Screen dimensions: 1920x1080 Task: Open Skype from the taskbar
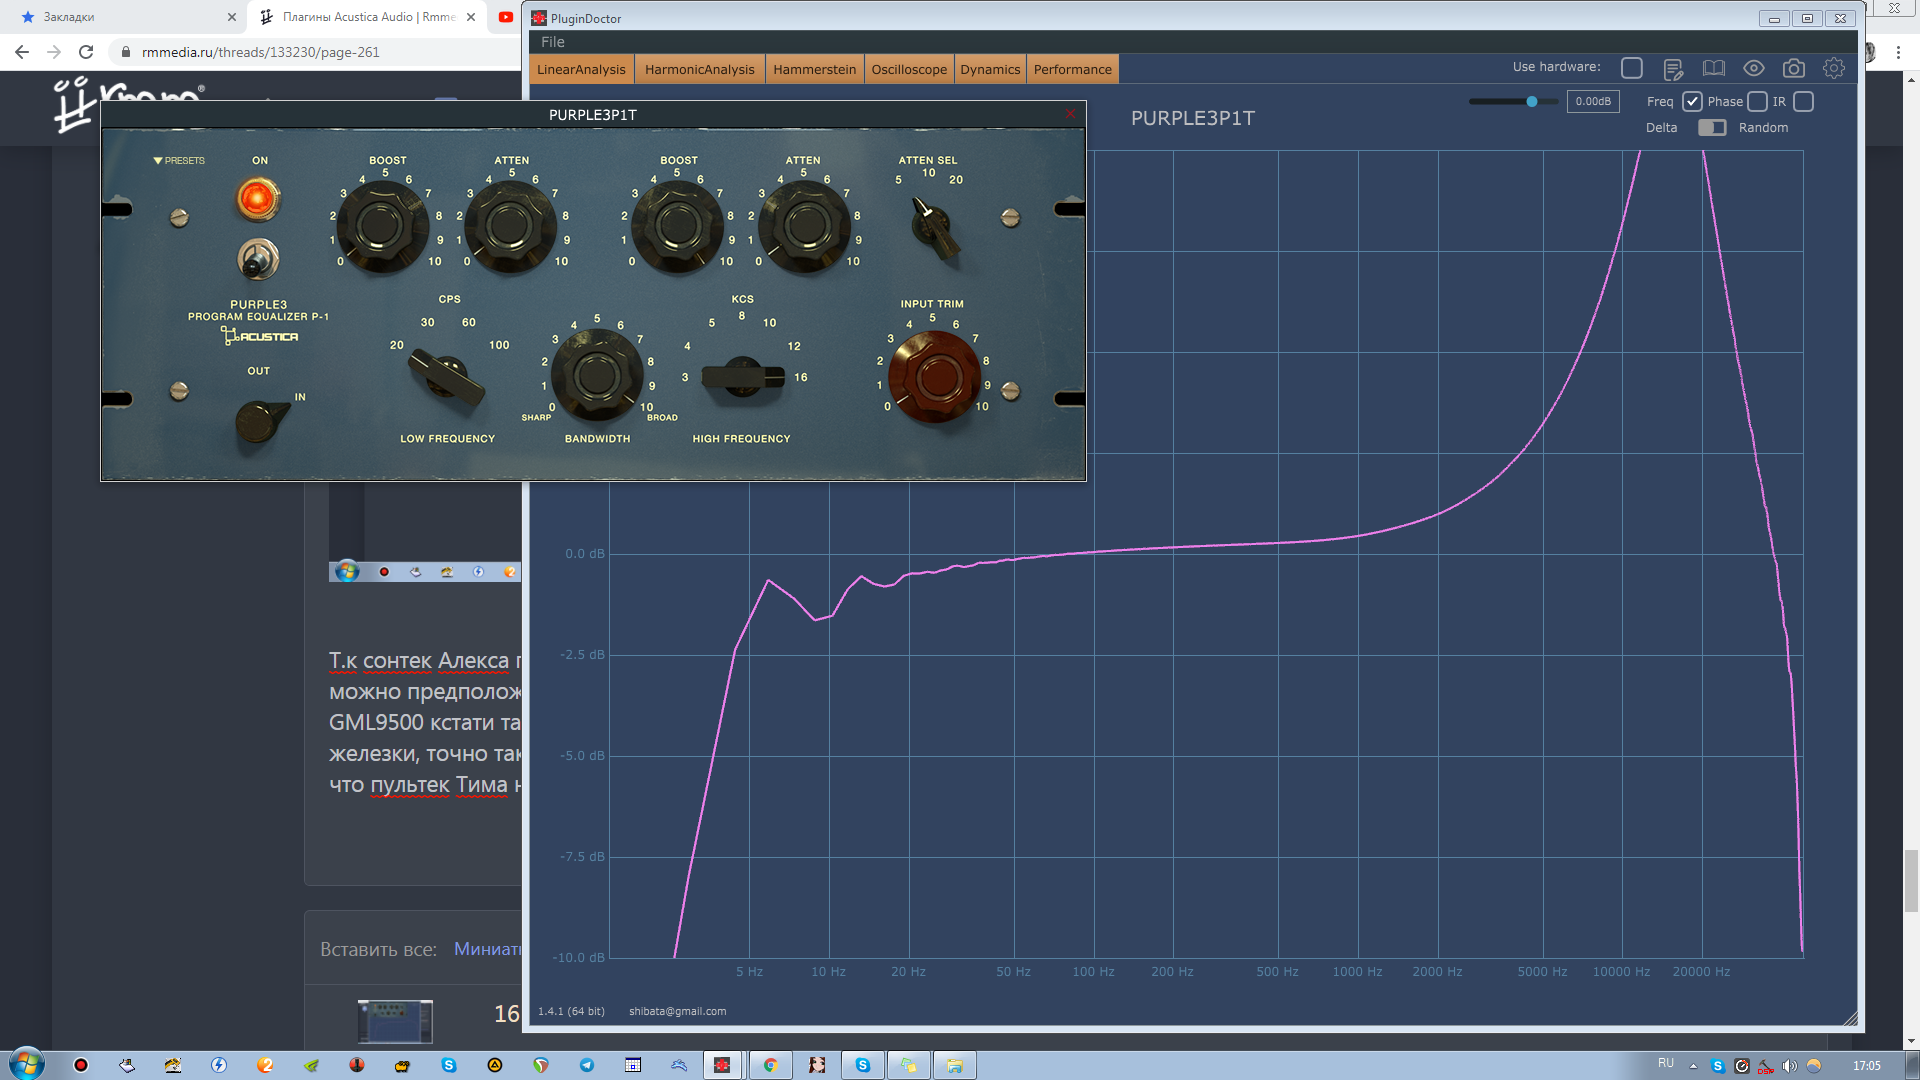862,1065
